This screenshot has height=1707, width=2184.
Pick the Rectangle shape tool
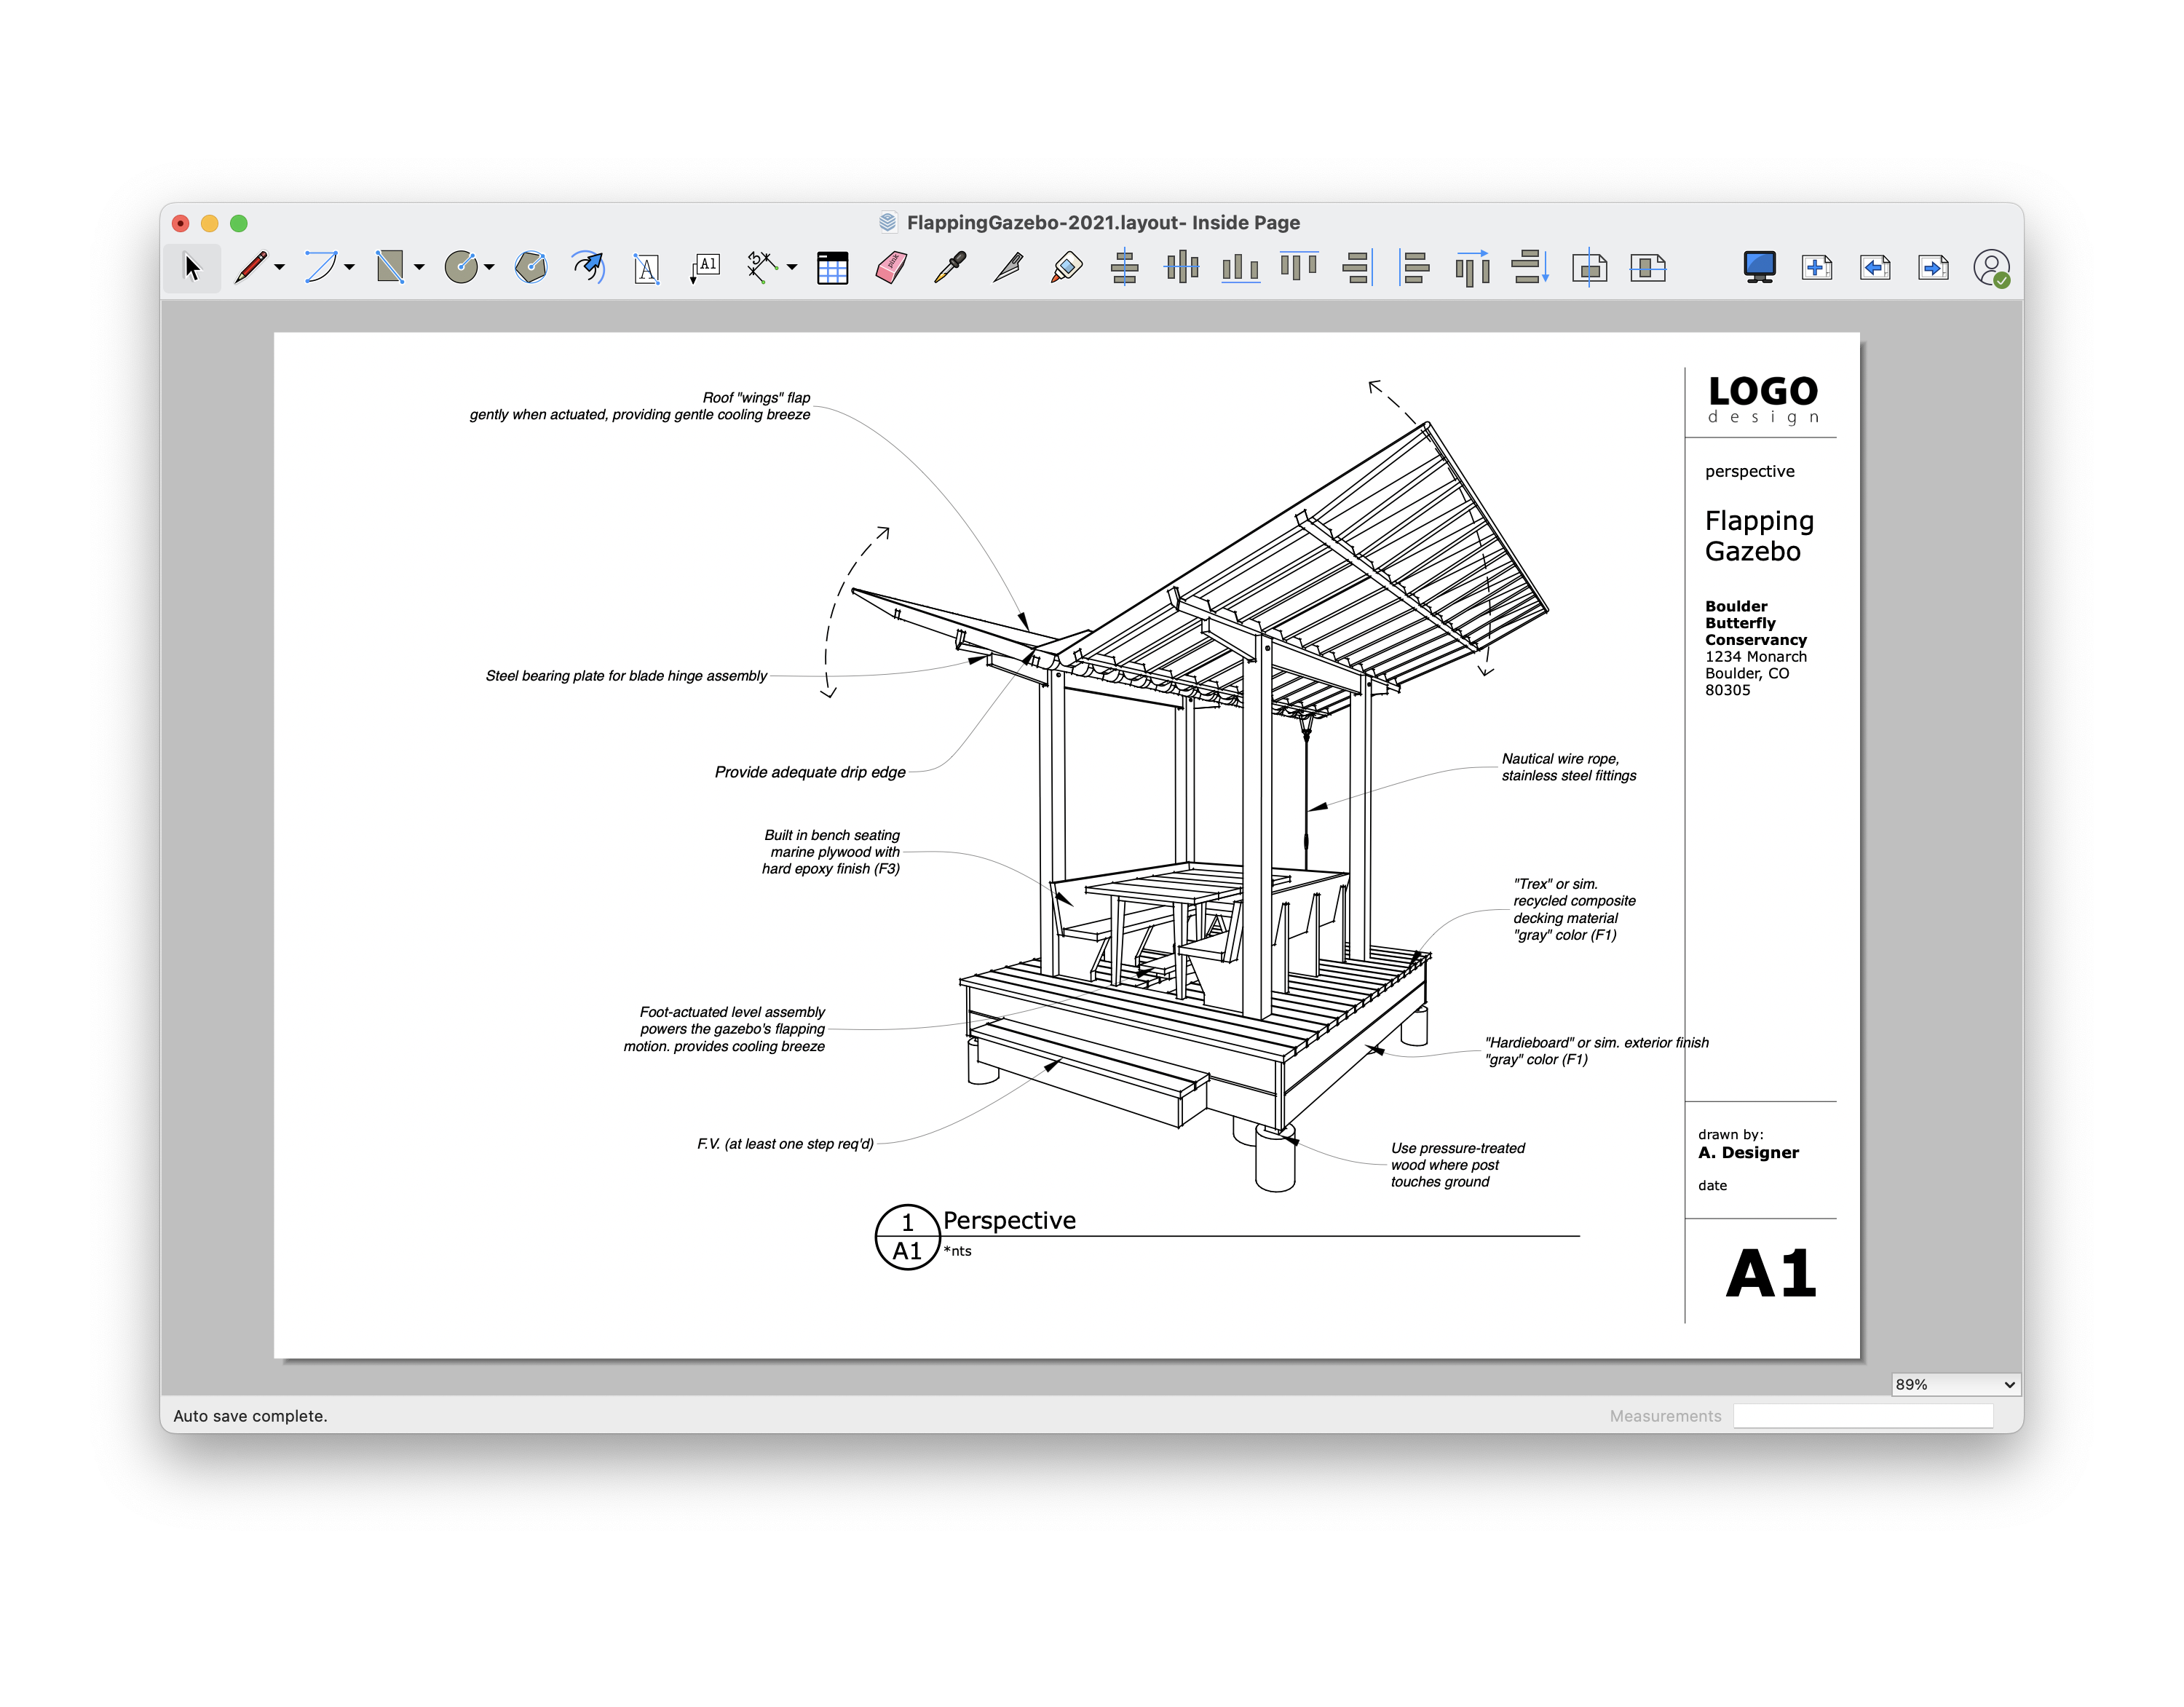click(390, 267)
